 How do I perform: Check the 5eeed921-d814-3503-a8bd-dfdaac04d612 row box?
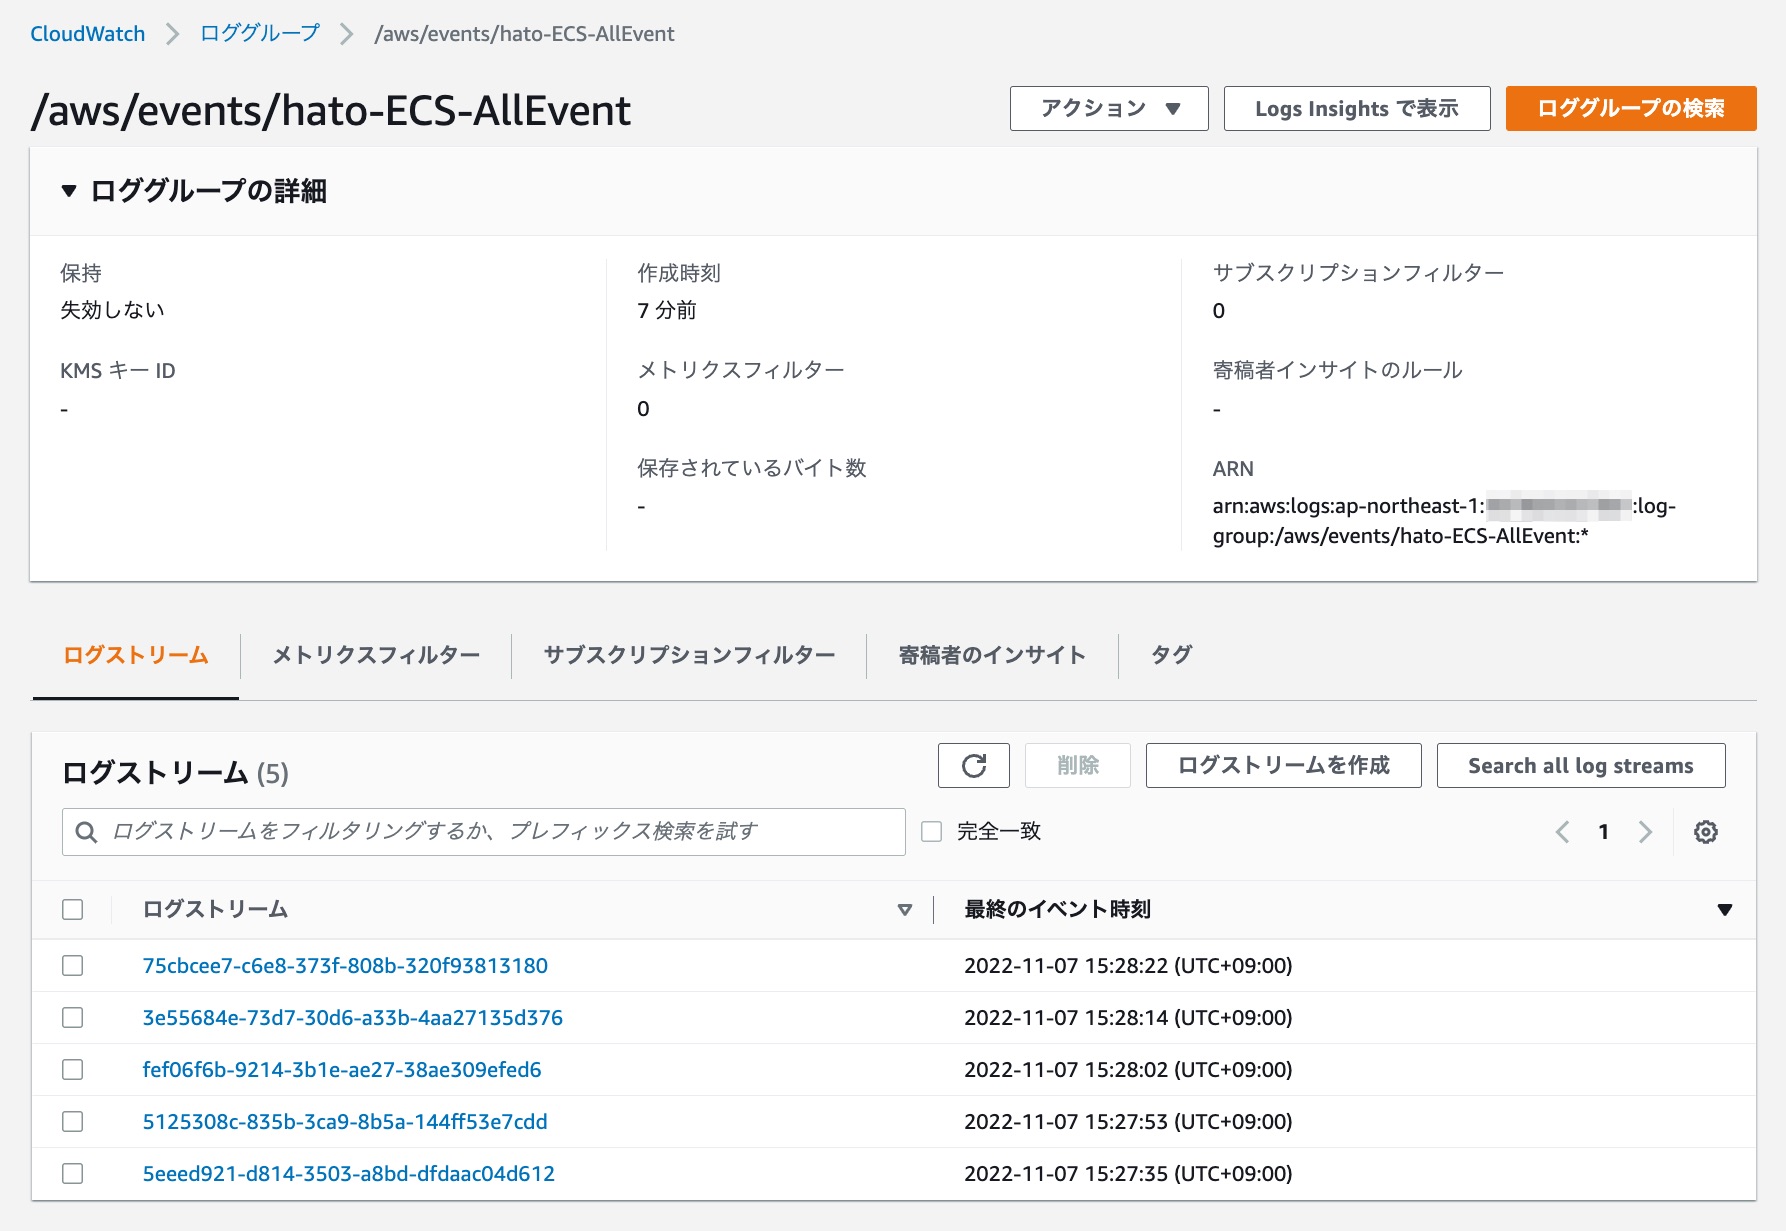[x=73, y=1173]
